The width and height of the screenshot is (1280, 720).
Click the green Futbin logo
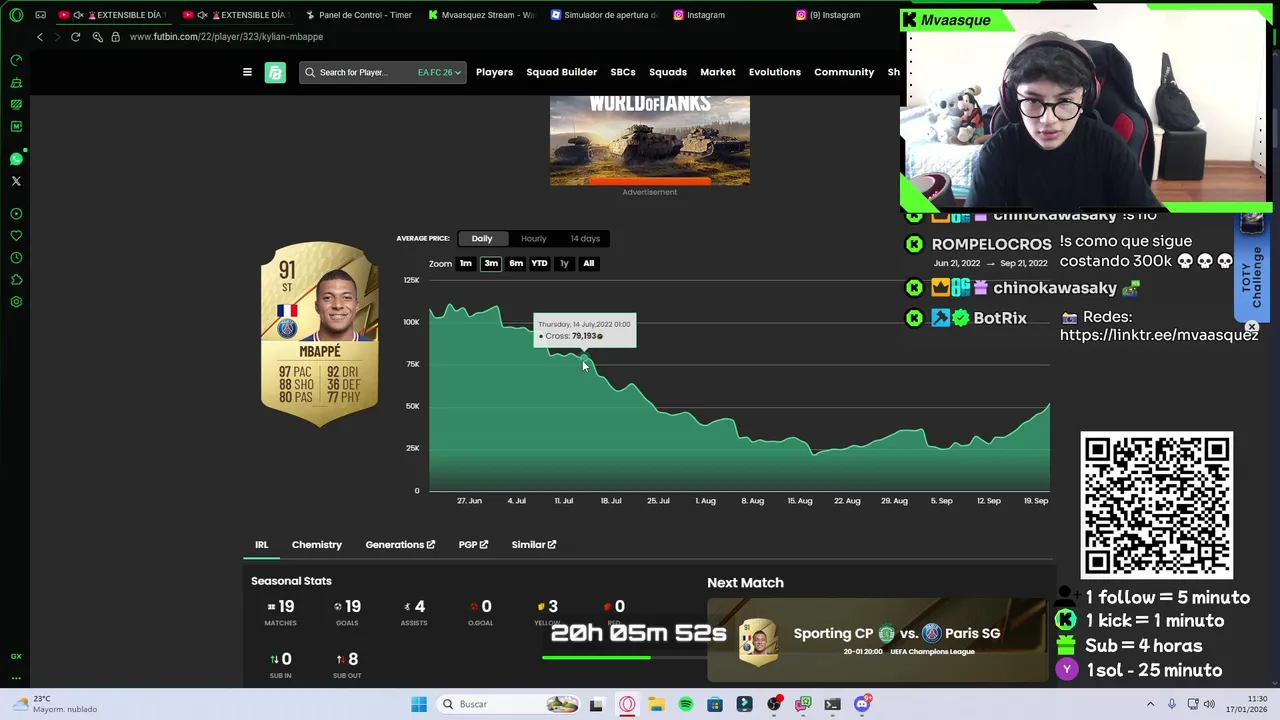pyautogui.click(x=275, y=72)
